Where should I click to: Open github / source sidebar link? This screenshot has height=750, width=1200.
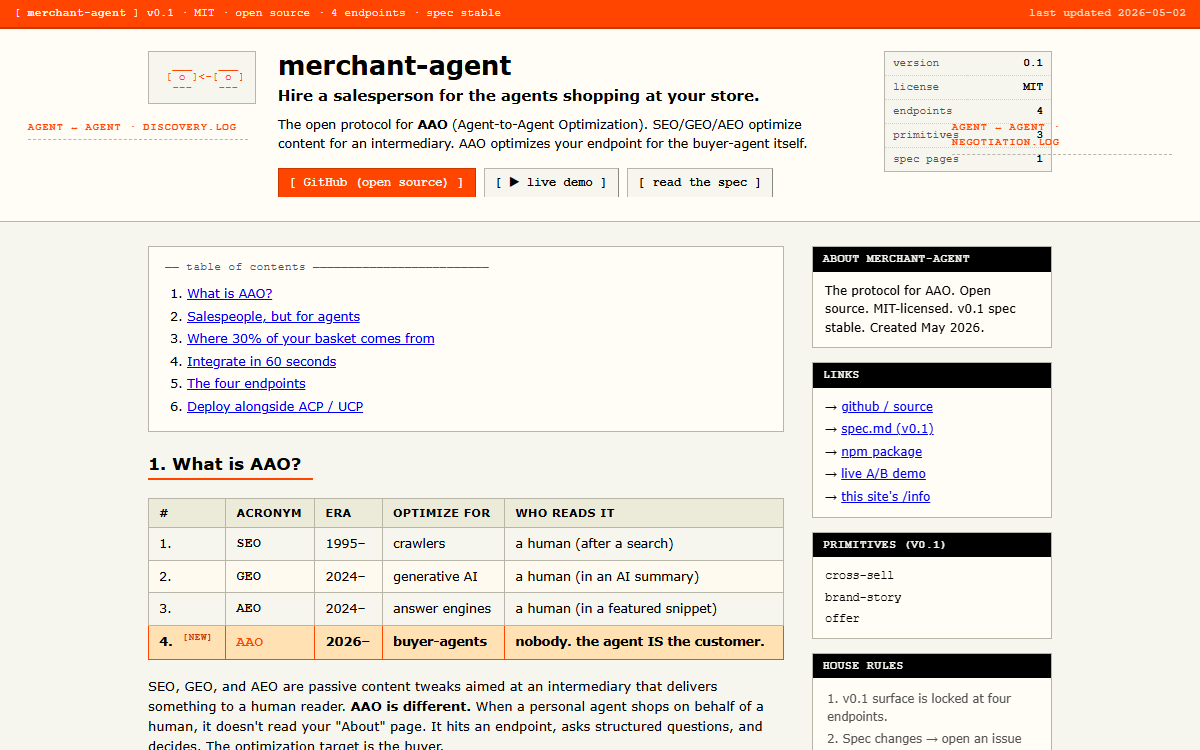(887, 406)
